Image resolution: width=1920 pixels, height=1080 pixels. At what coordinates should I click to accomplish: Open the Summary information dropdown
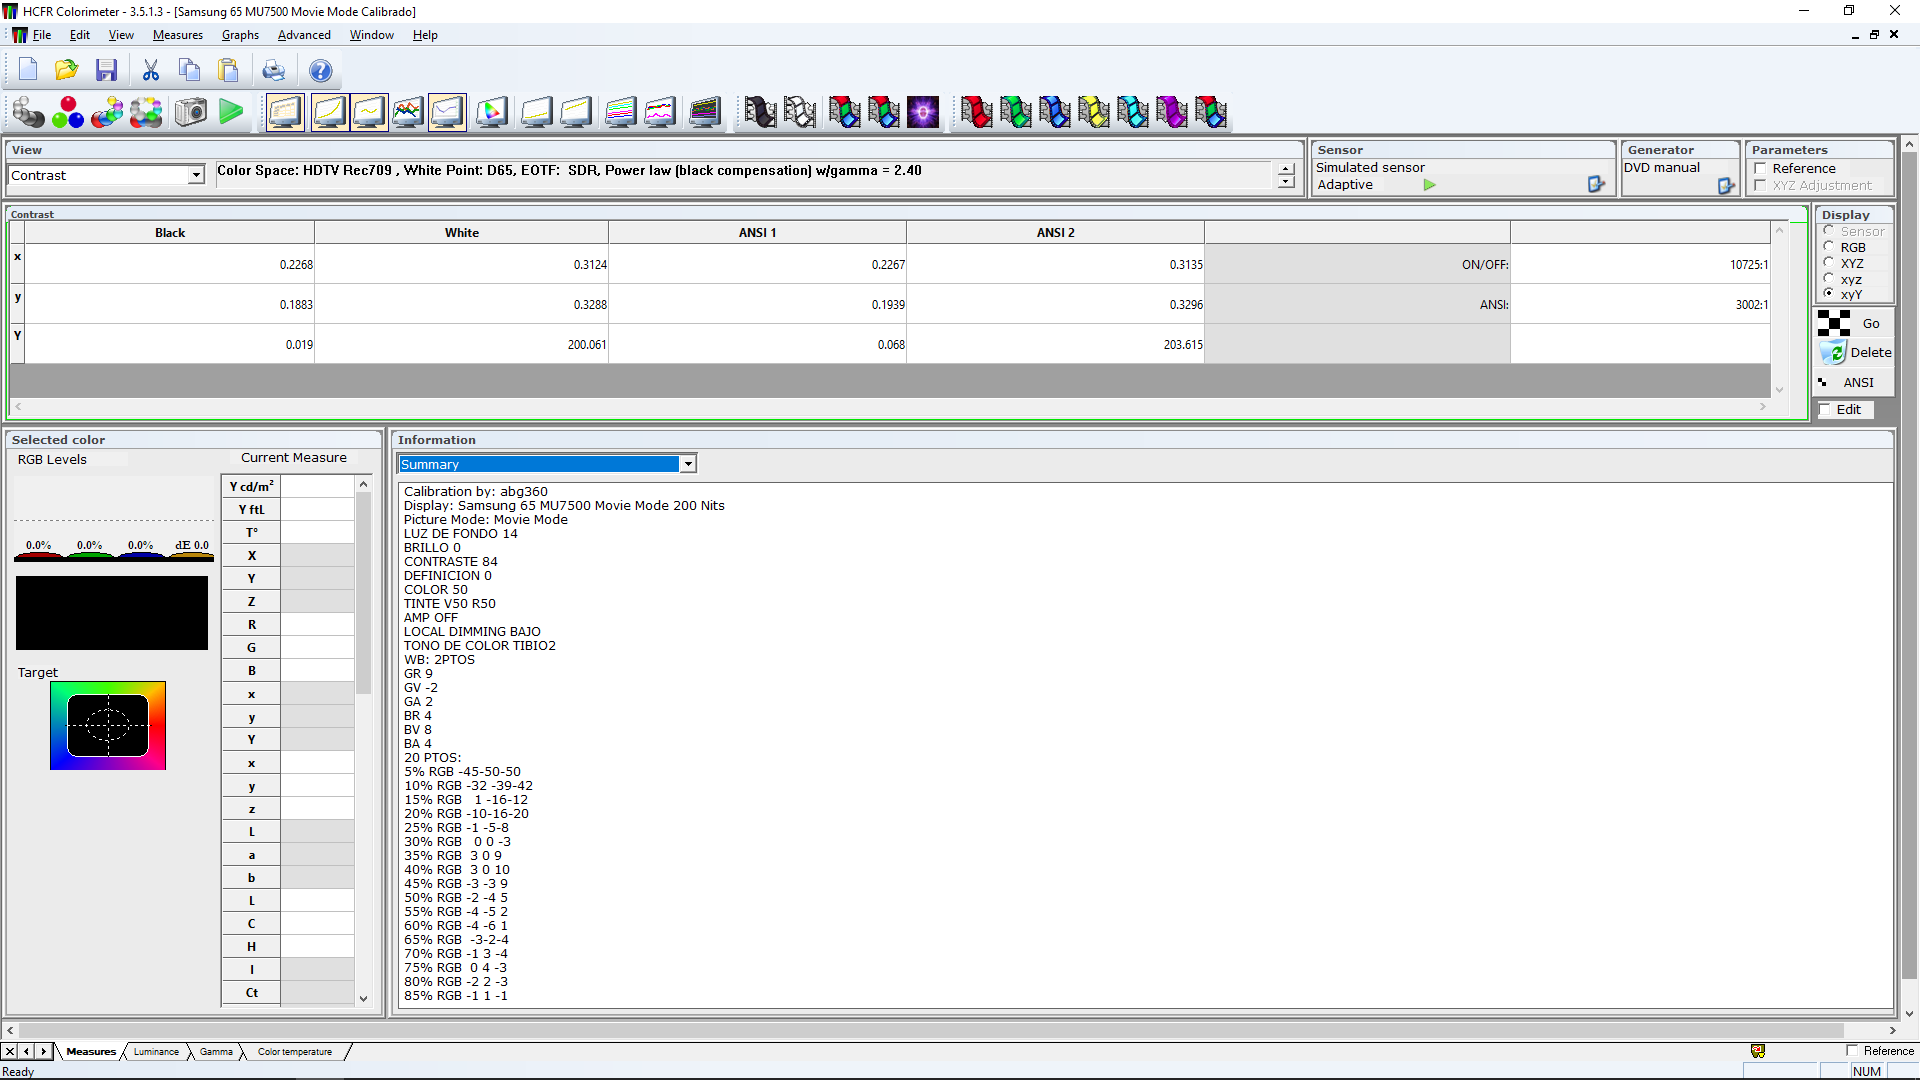688,464
